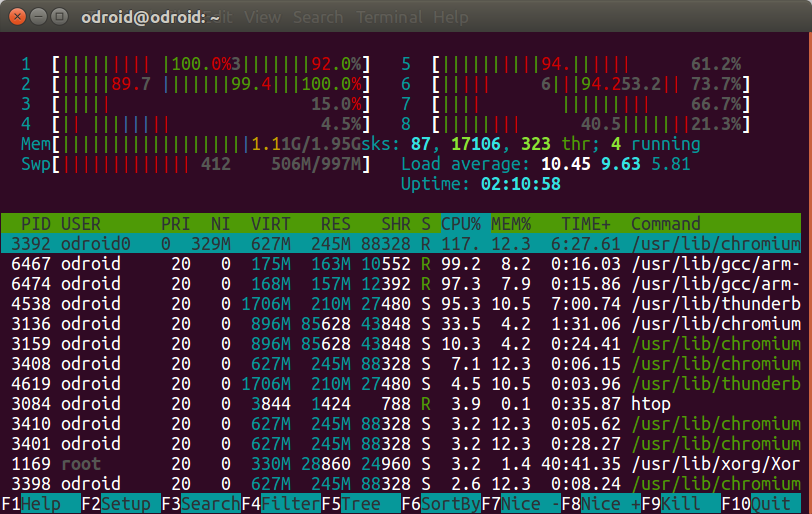The image size is (812, 514).
Task: Open the Edit menu in title bar
Action: pos(218,17)
